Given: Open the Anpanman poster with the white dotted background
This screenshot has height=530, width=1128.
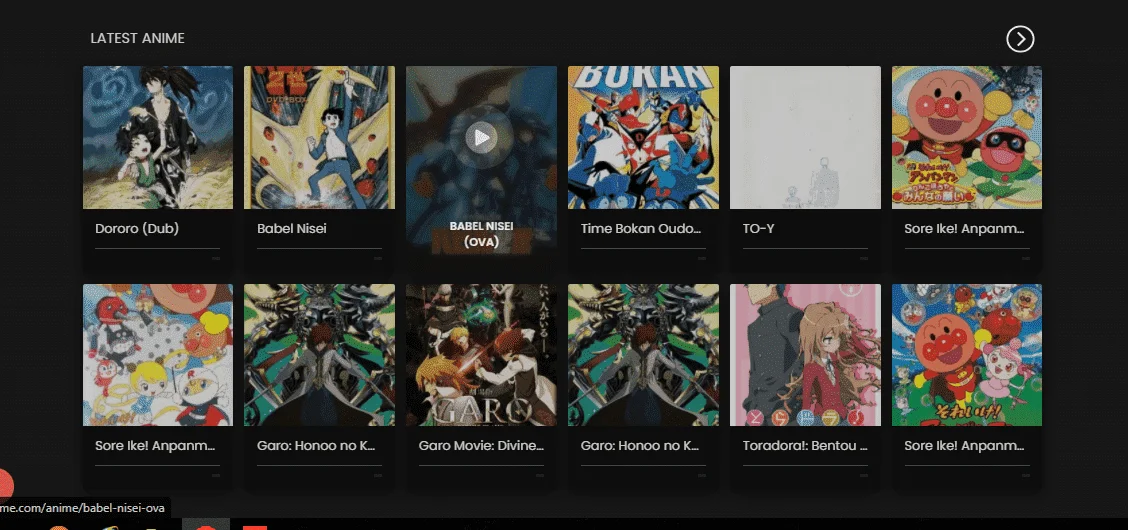Looking at the screenshot, I should click(158, 355).
